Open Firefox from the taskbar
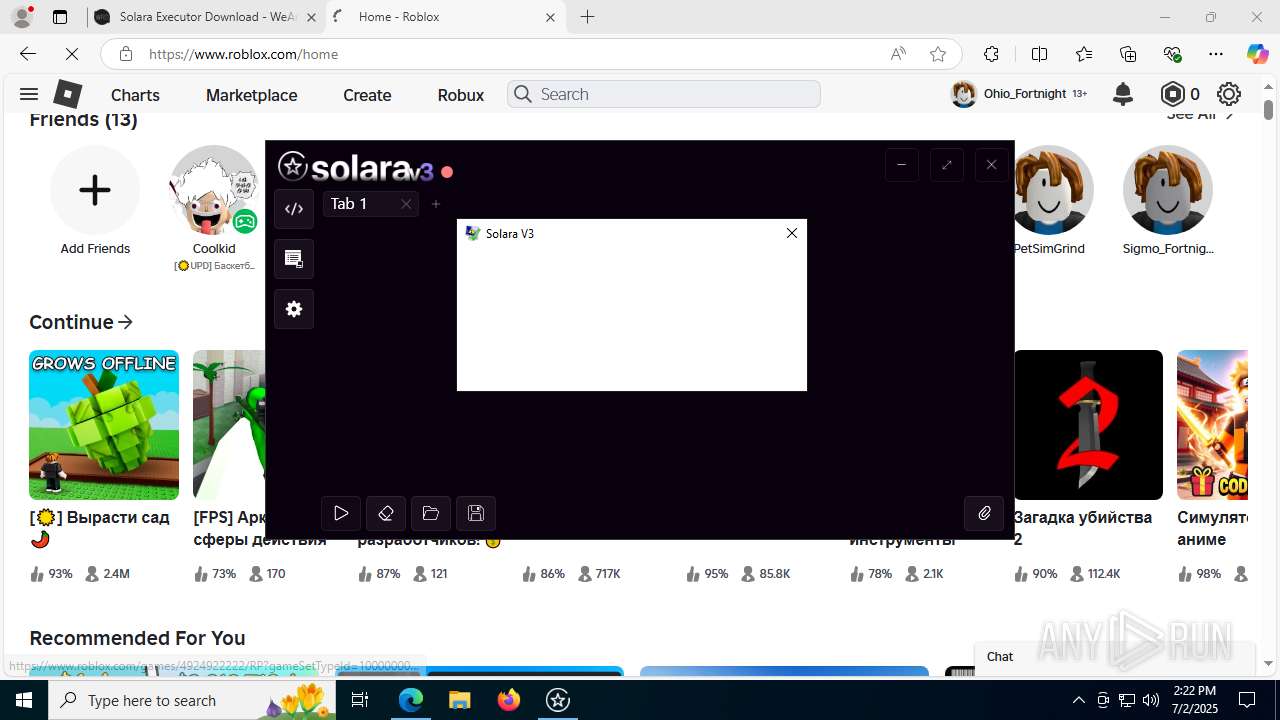Image resolution: width=1280 pixels, height=720 pixels. tap(509, 700)
